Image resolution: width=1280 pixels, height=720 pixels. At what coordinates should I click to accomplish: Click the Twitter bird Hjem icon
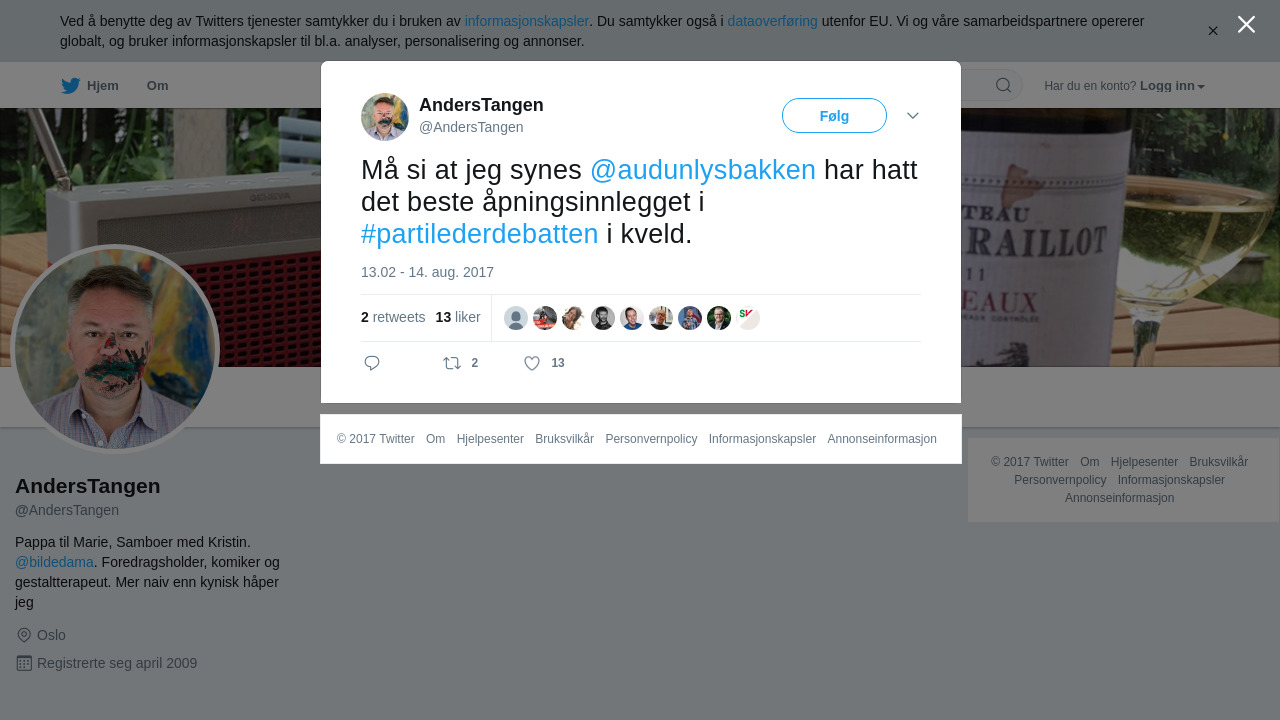[70, 86]
